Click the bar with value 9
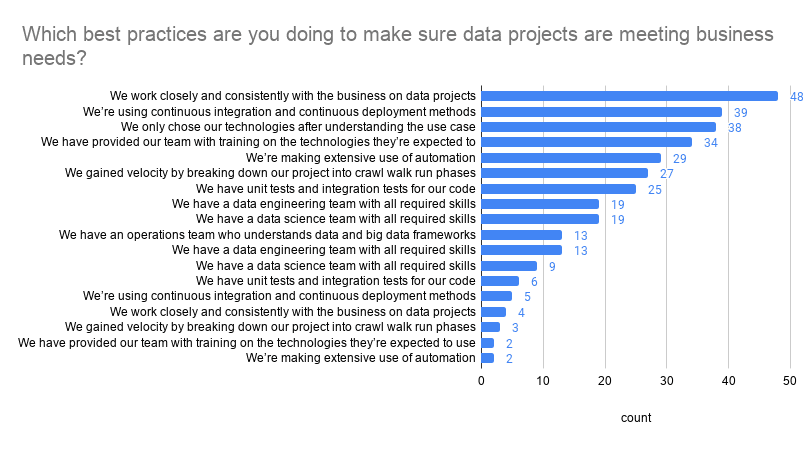Viewport: 809px width, 449px height. (509, 266)
